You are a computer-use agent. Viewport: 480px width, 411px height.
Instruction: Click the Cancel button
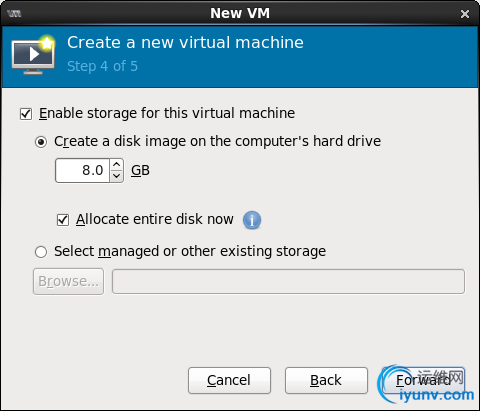click(229, 380)
